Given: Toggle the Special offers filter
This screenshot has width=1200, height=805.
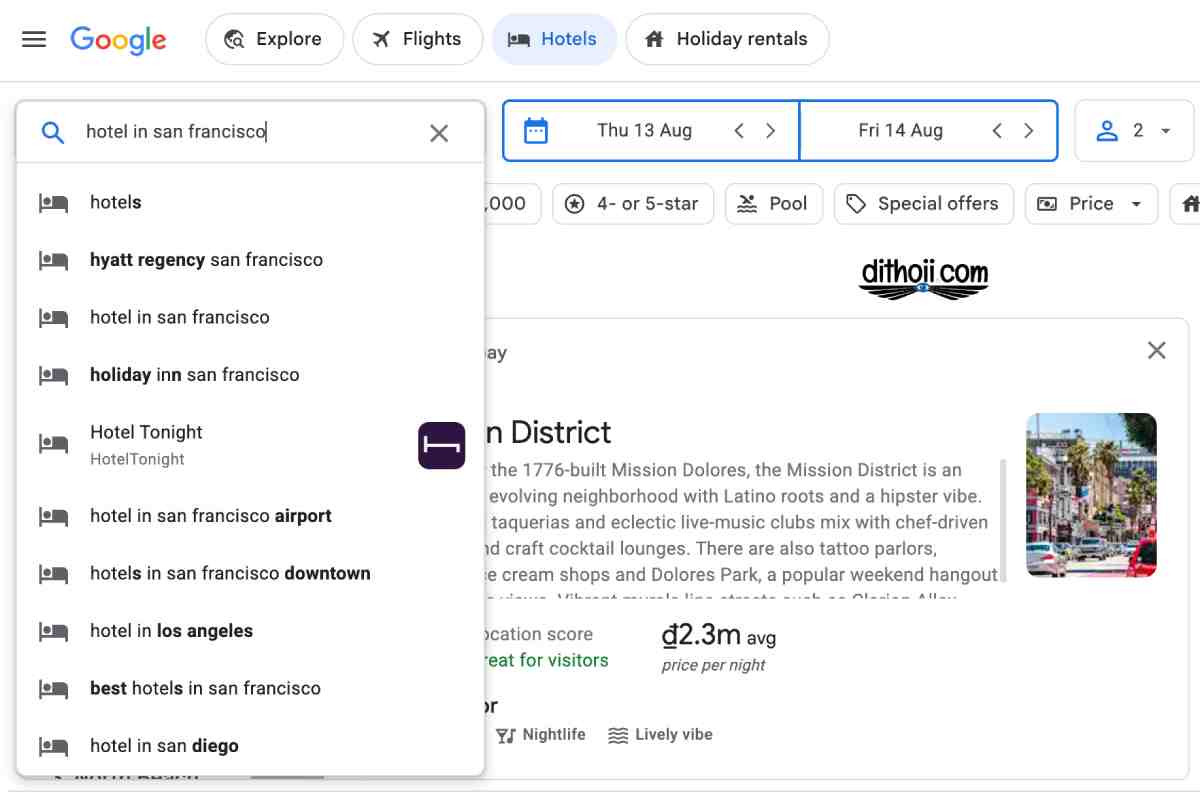Looking at the screenshot, I should tap(923, 204).
